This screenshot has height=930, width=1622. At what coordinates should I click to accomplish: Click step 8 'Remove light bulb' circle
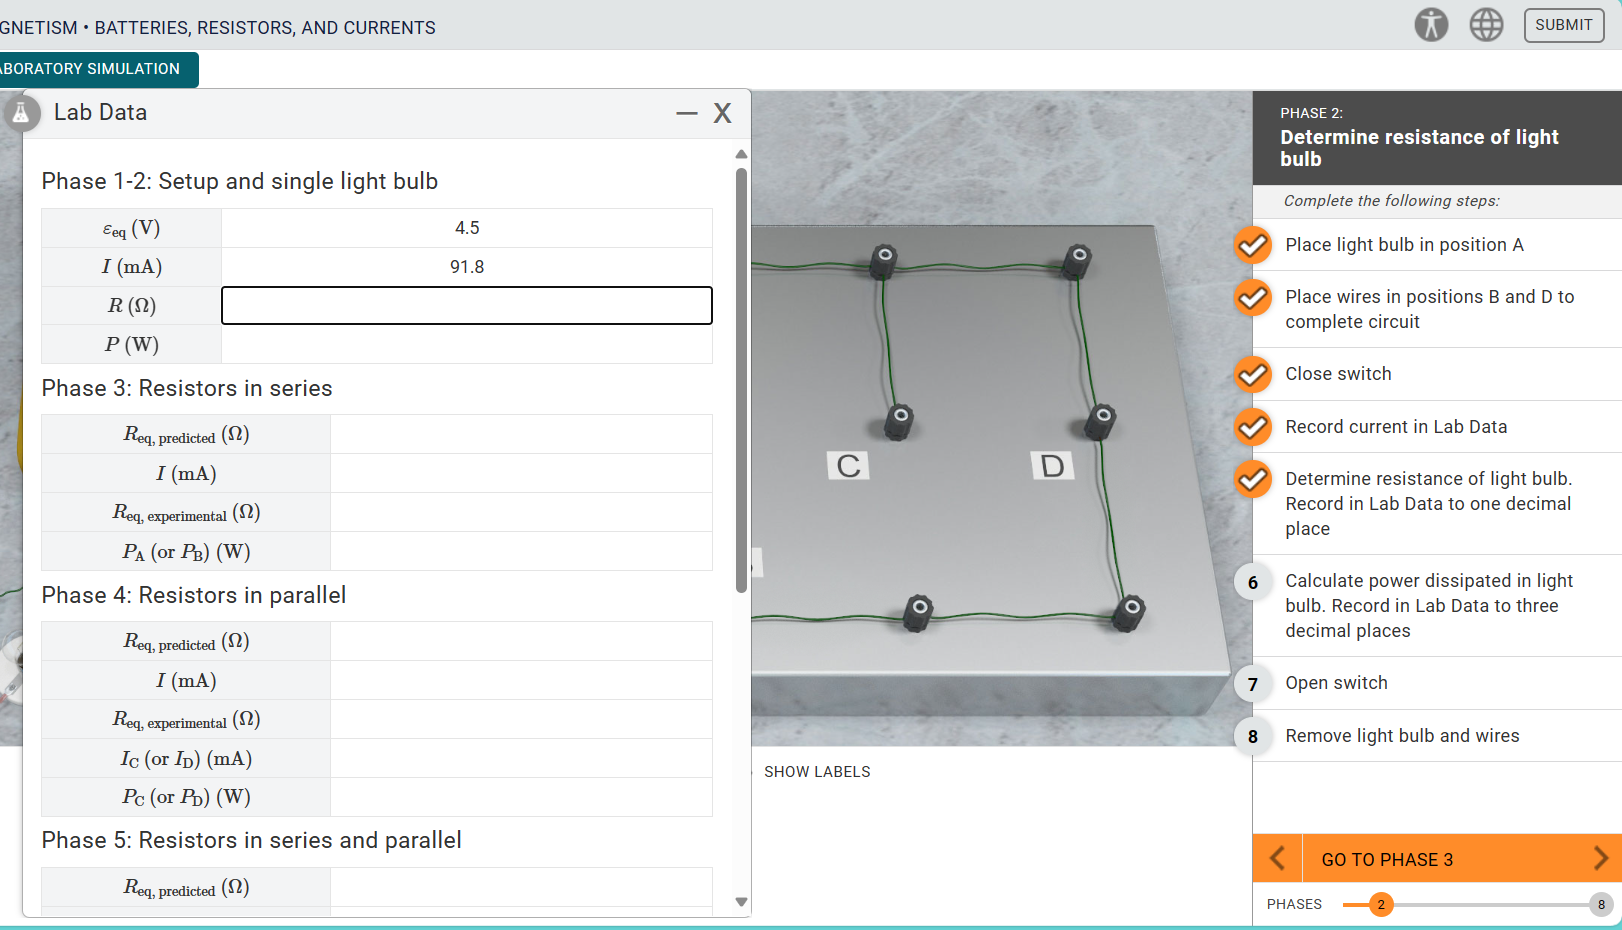(1252, 736)
